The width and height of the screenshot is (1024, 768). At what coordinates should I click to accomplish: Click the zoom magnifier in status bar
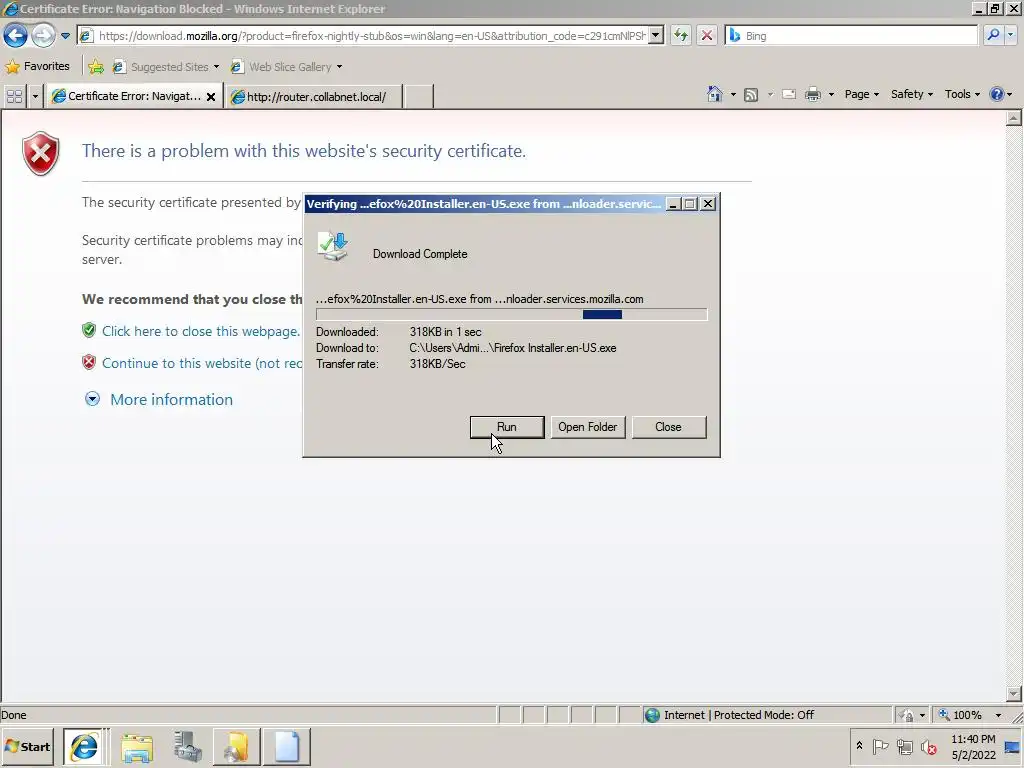coord(944,715)
